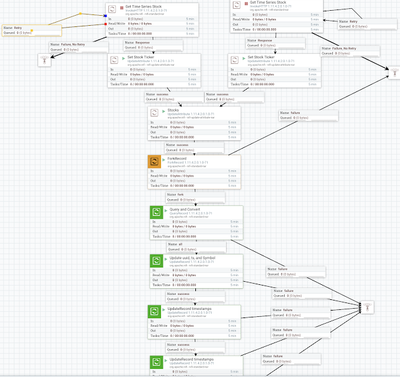
Task: Select the 'all' connection under Query and Convert
Action: click(197, 247)
